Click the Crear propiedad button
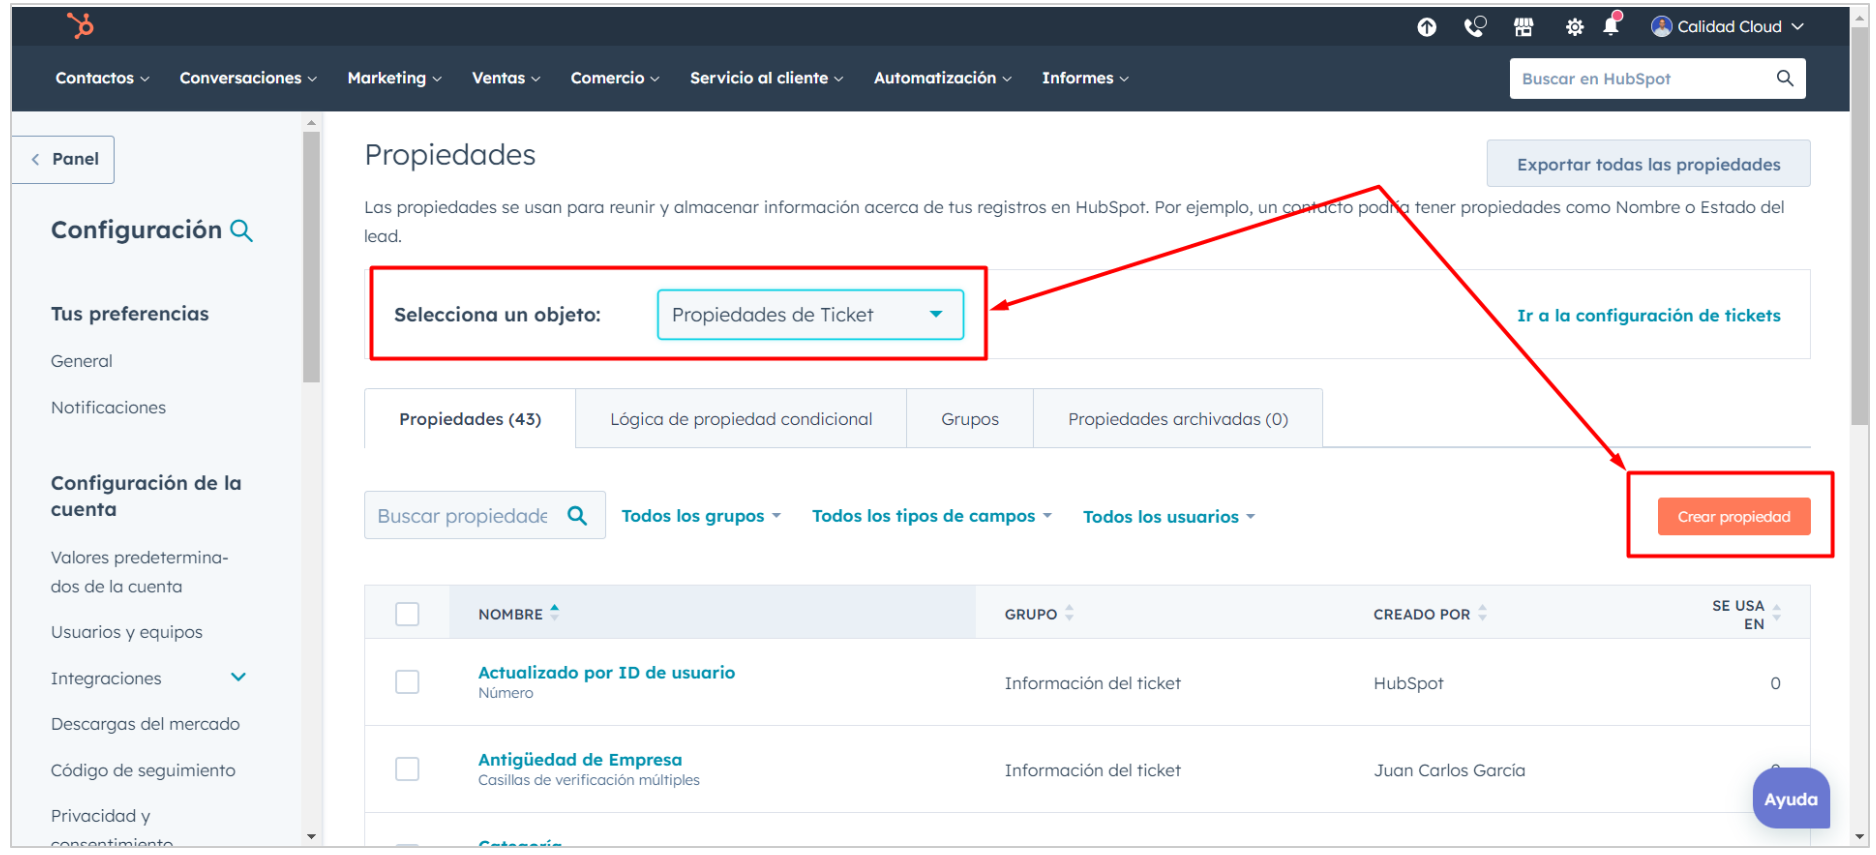Screen dimensions: 1876x855 click(1733, 517)
